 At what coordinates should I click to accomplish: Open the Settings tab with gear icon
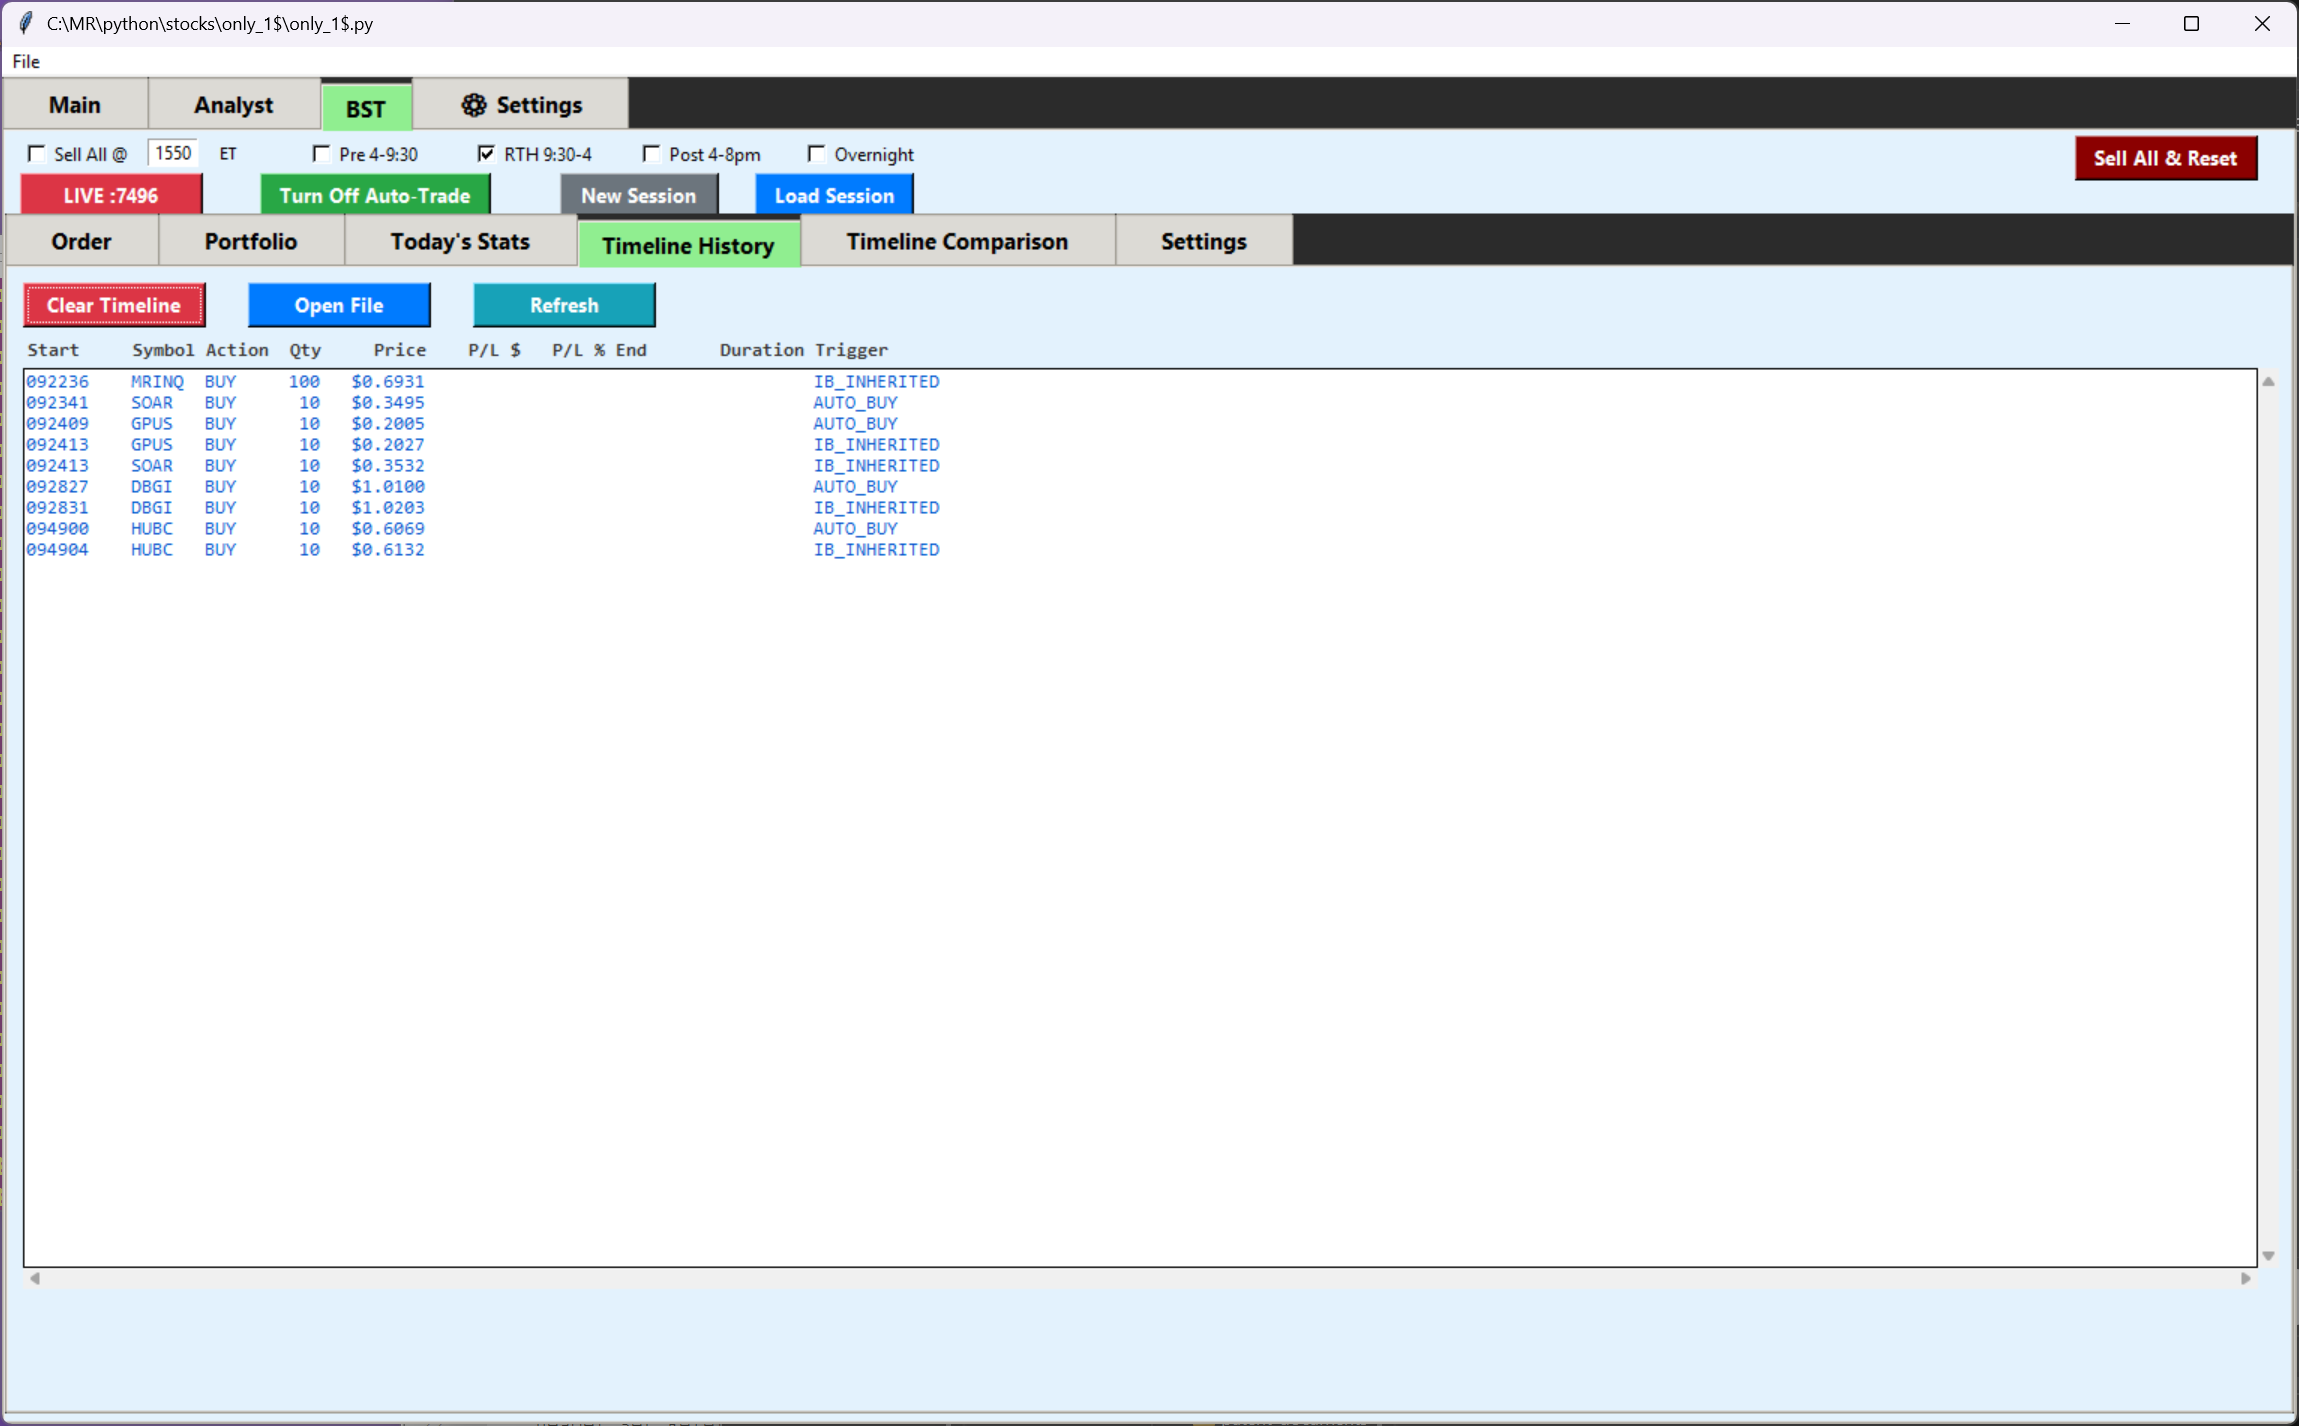[521, 105]
